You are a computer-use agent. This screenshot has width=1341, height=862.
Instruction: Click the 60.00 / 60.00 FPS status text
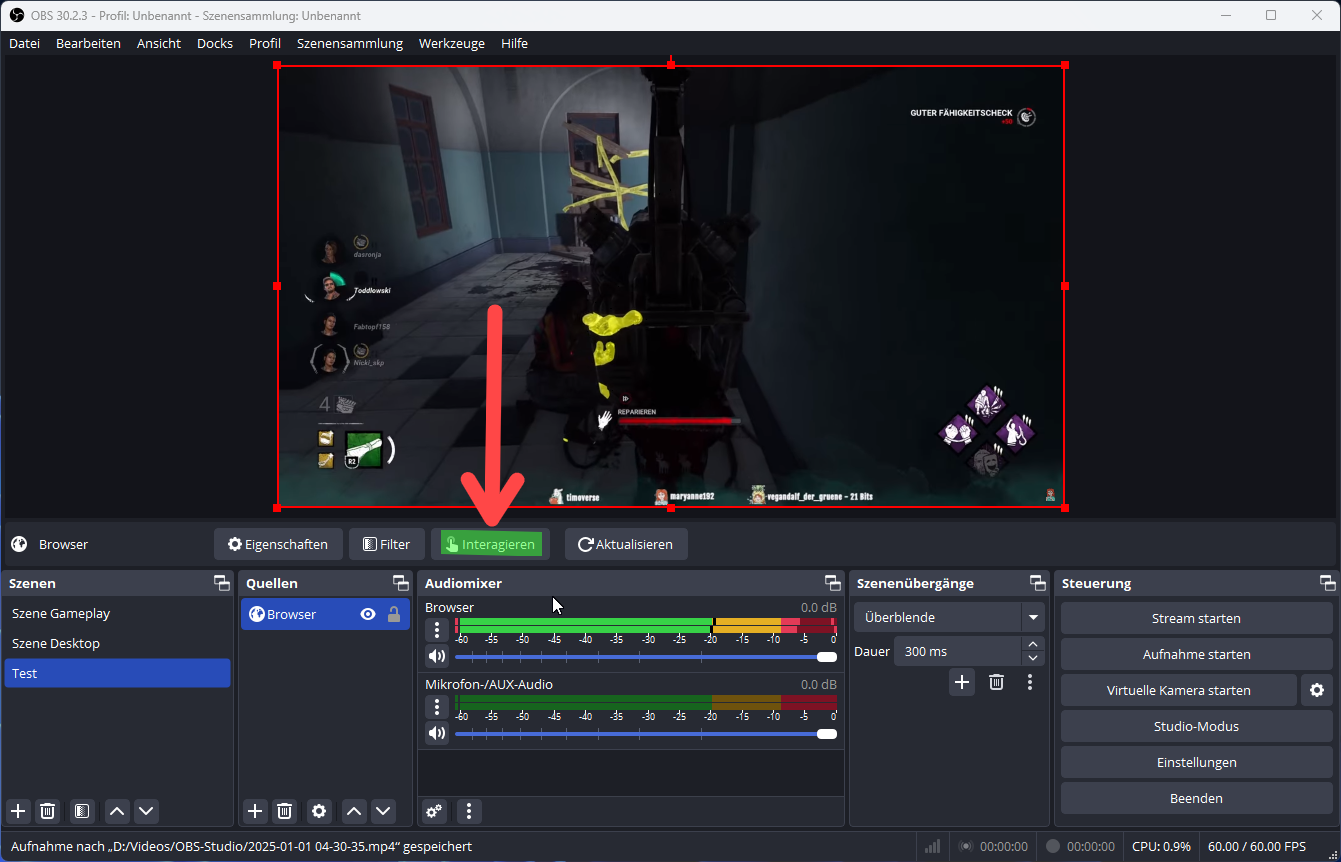(x=1257, y=846)
